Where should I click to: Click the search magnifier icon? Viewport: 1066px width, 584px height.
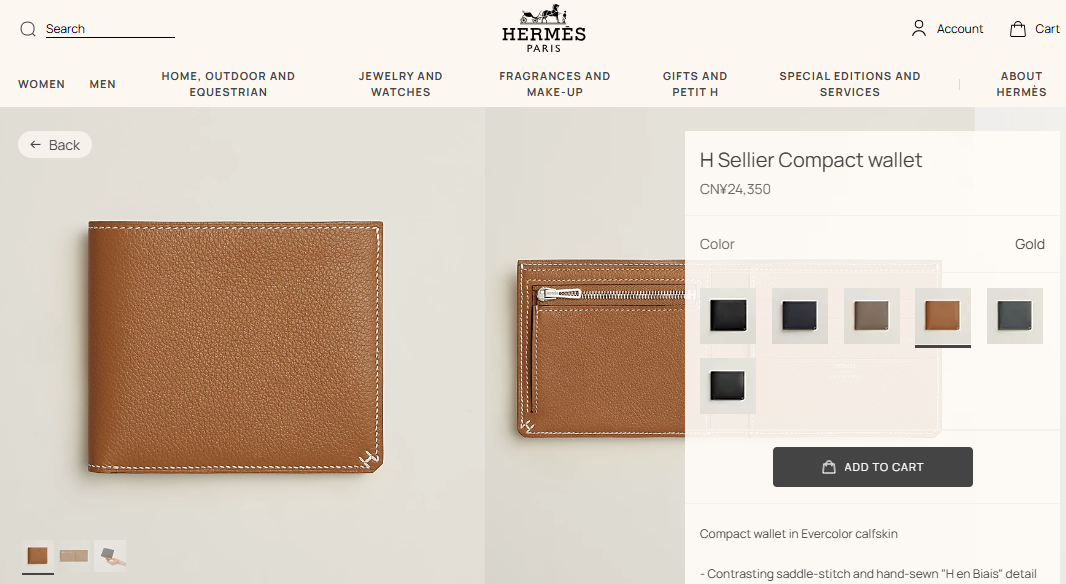(x=28, y=29)
